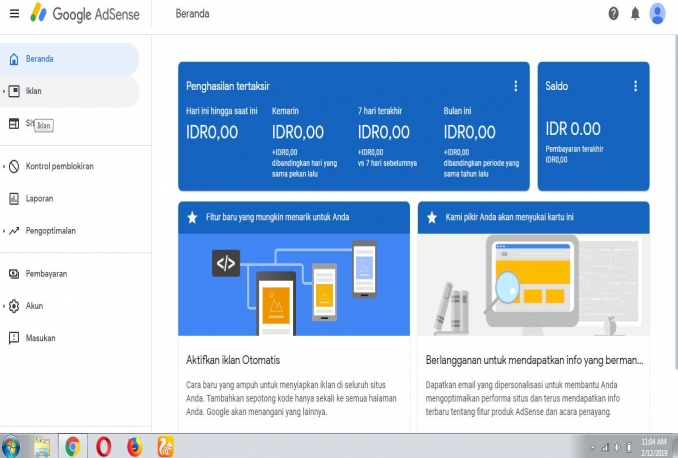
Task: Open Masukan feedback item
Action: 40,338
